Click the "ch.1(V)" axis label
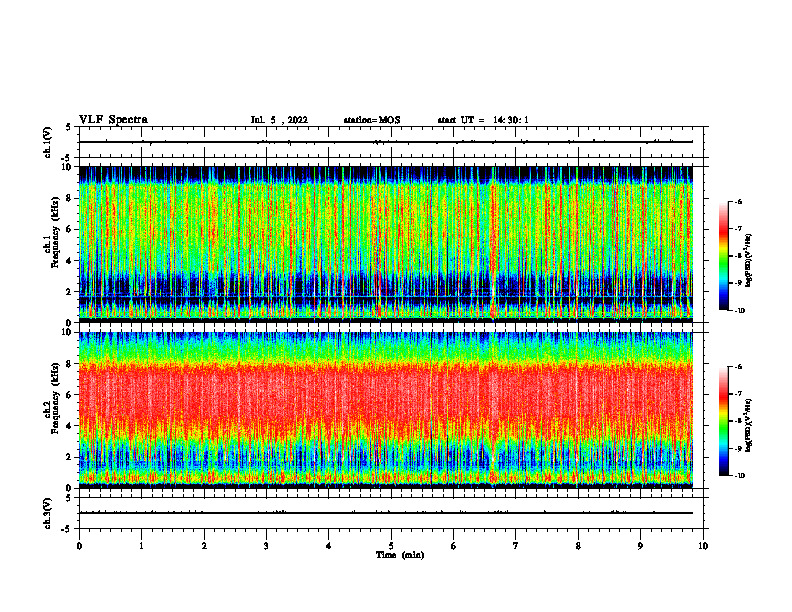 tap(48, 142)
